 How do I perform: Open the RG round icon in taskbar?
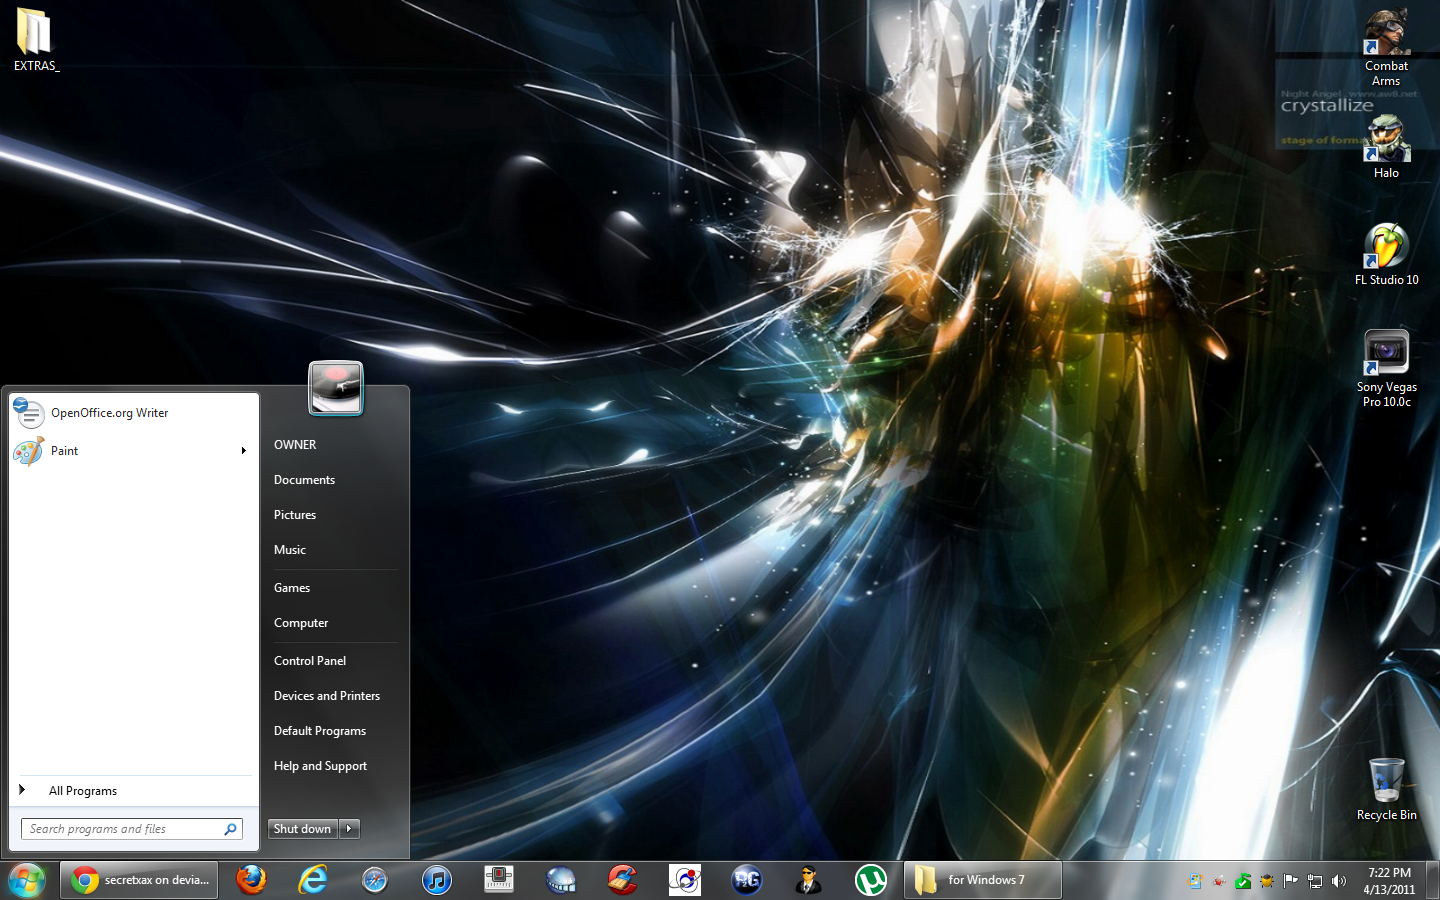point(747,880)
